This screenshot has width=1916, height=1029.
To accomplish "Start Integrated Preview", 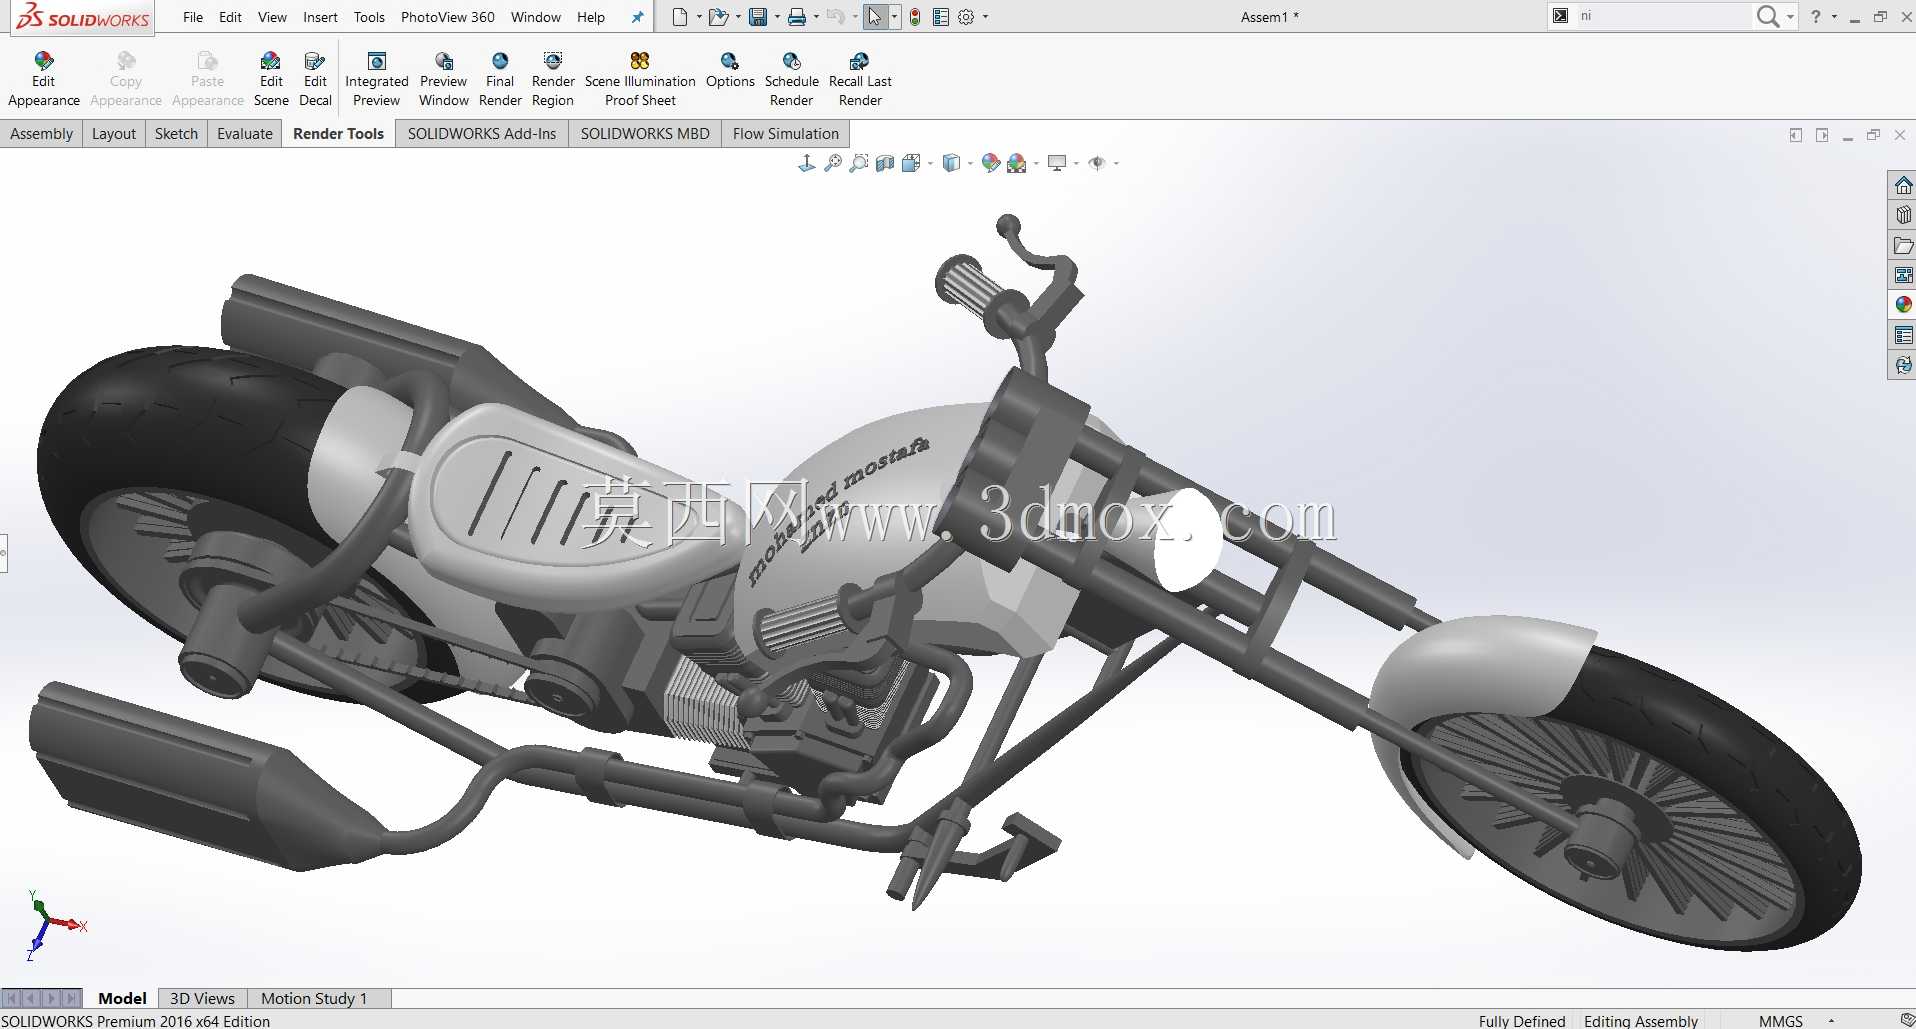I will click(377, 80).
